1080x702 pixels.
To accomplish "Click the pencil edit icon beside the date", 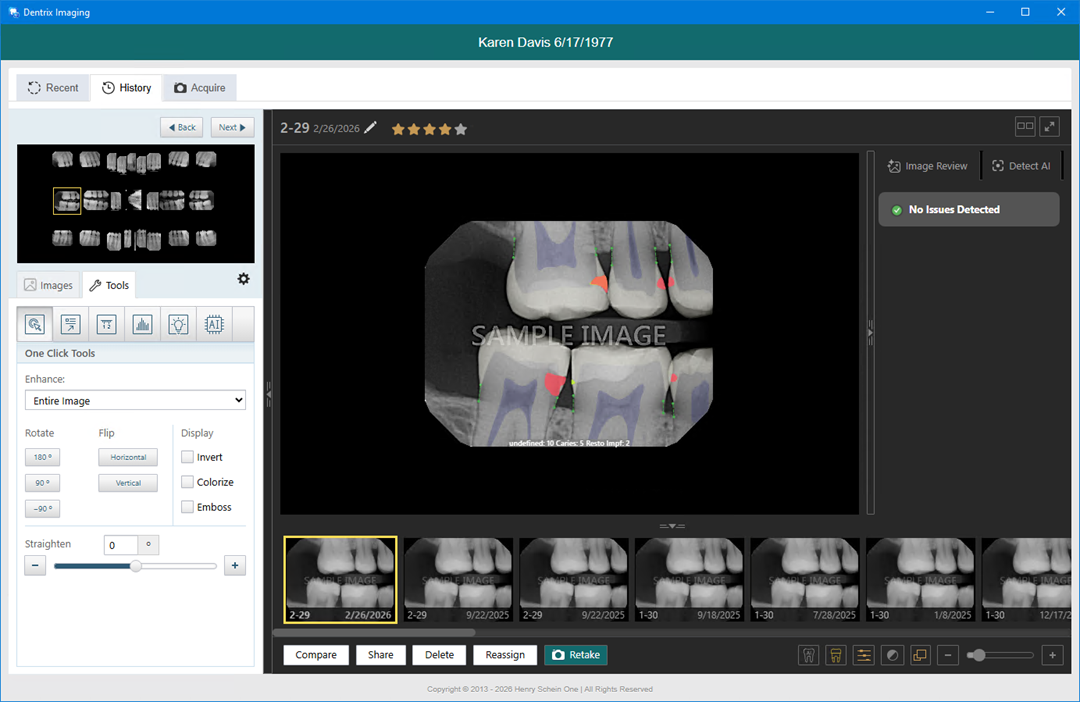I will point(371,127).
